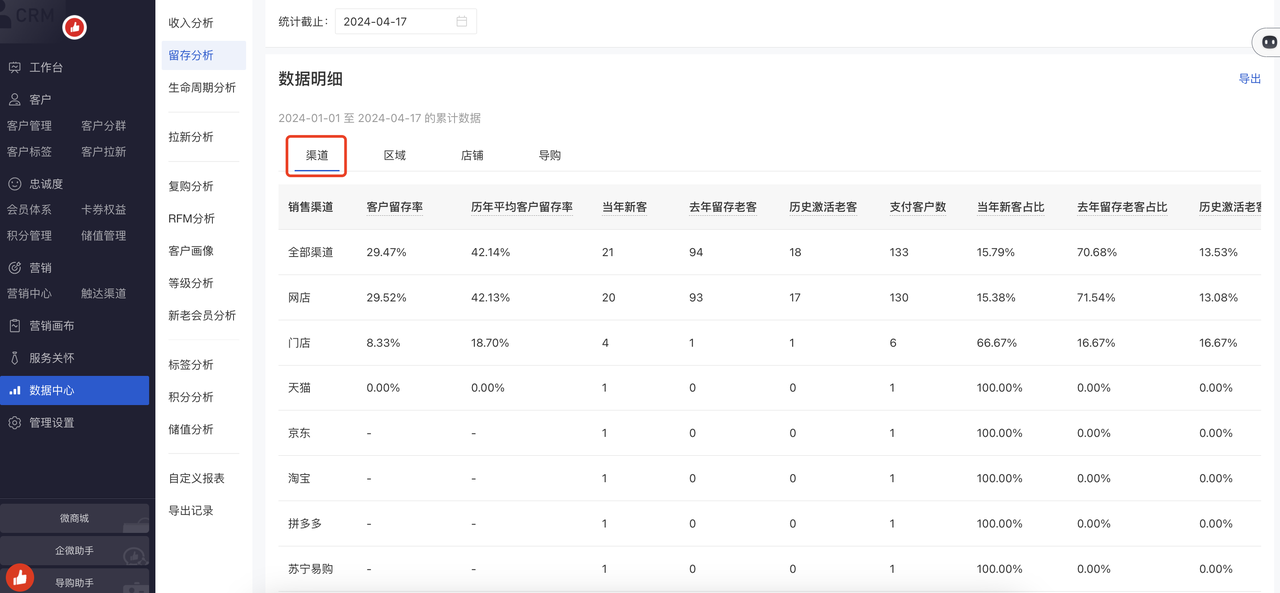Click the 全部渠道 row label
This screenshot has width=1280, height=593.
[x=311, y=252]
